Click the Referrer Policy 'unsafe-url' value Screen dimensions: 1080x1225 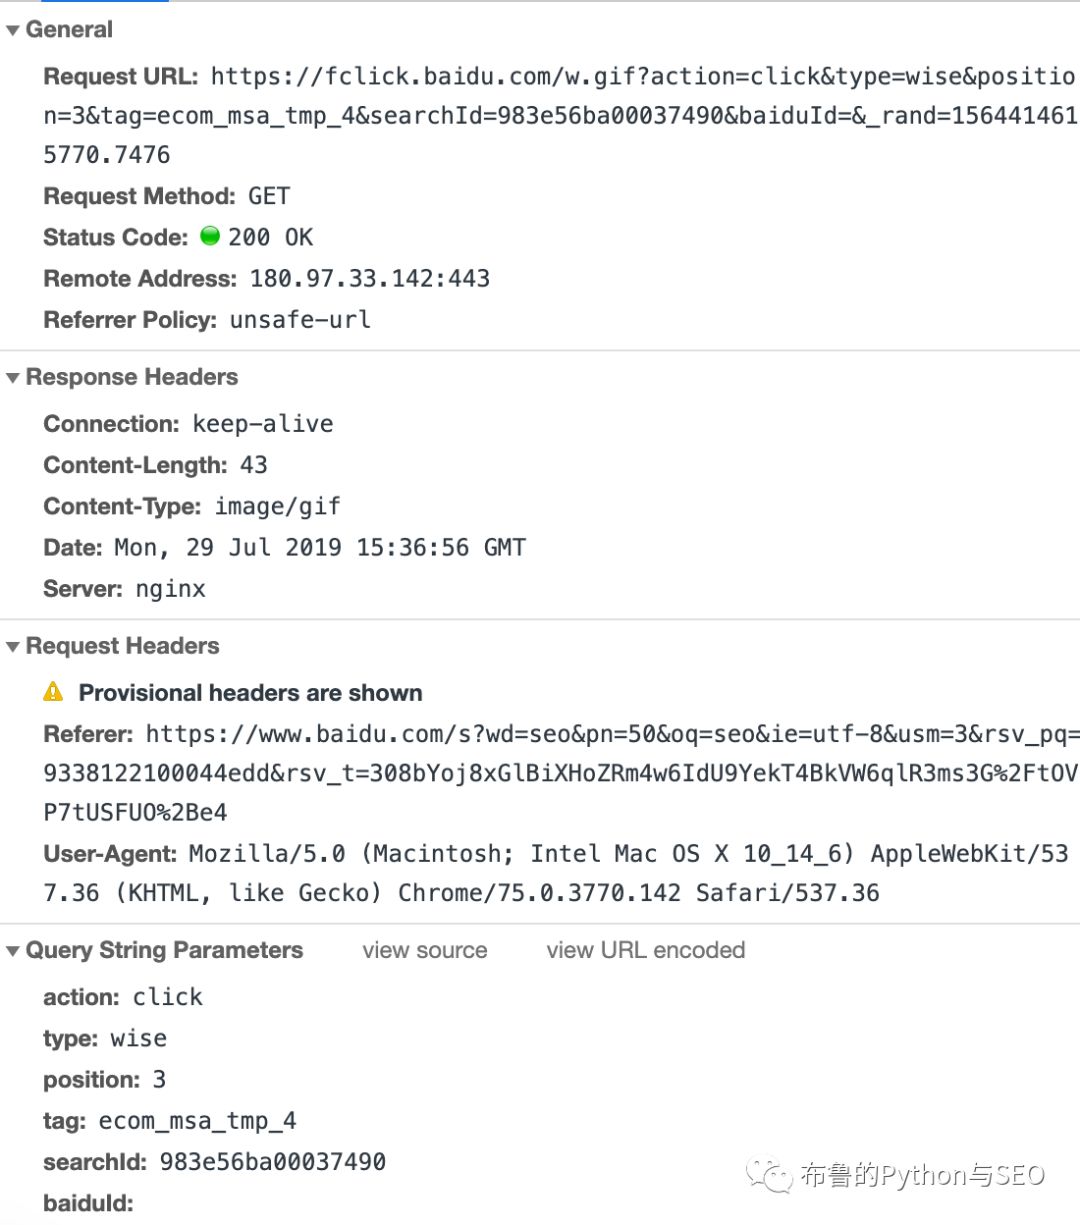point(300,320)
